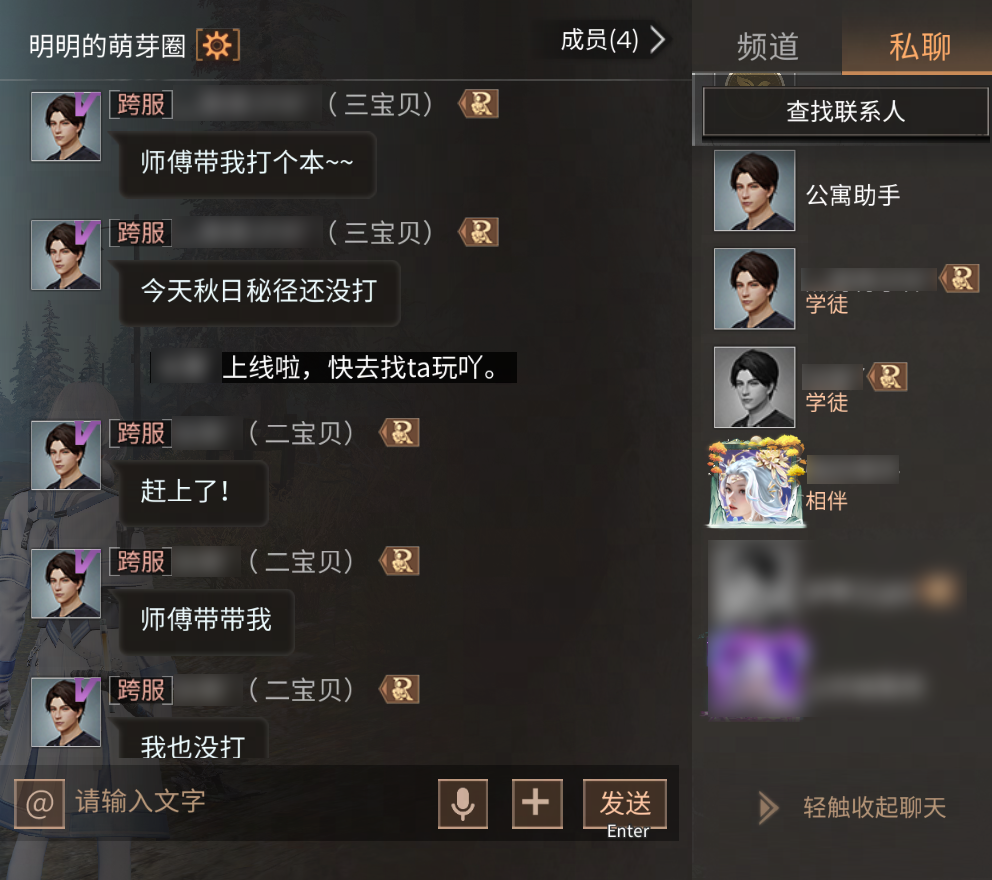The image size is (992, 880).
Task: Click the 查找联系人 button
Action: pyautogui.click(x=845, y=111)
